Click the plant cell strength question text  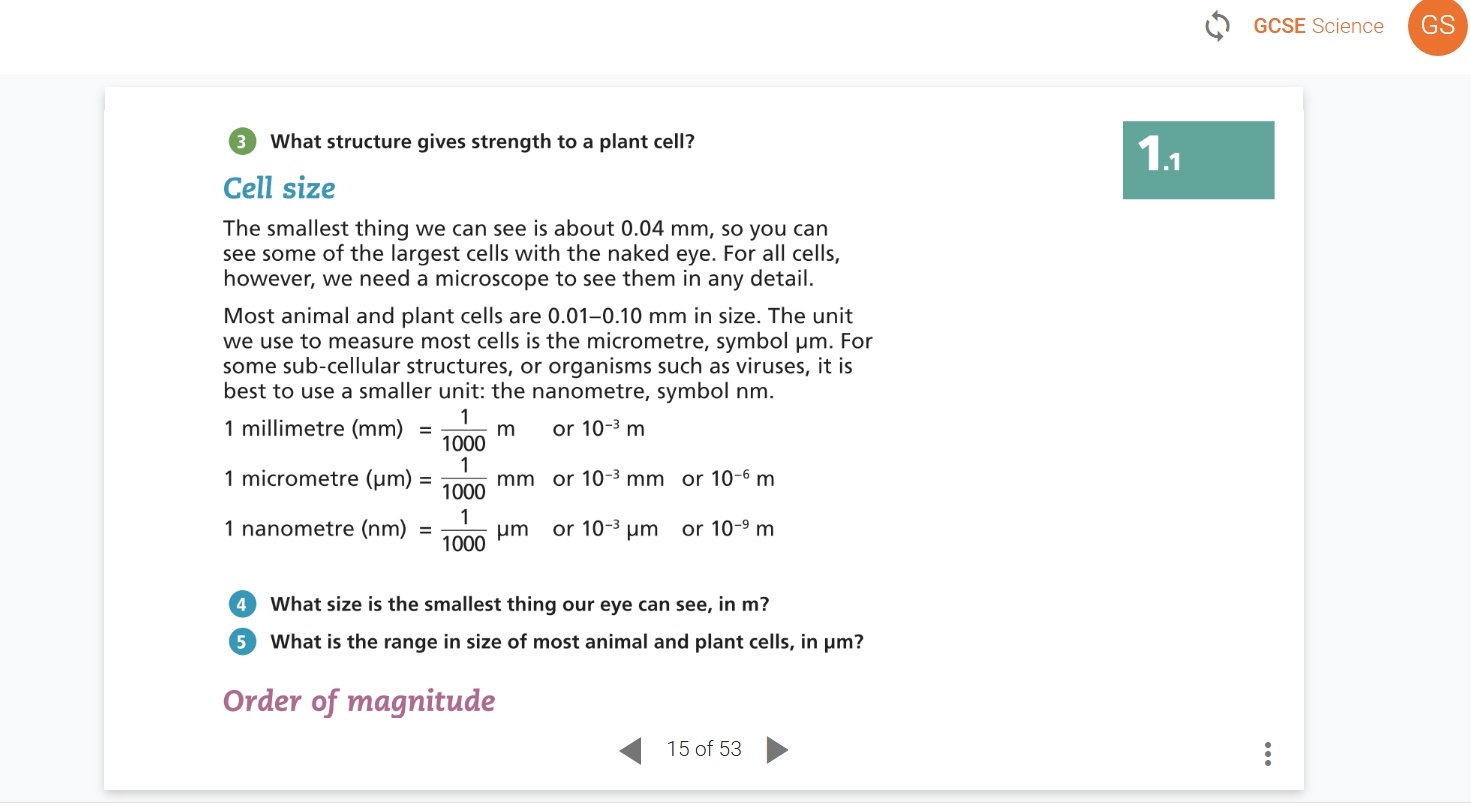(483, 142)
